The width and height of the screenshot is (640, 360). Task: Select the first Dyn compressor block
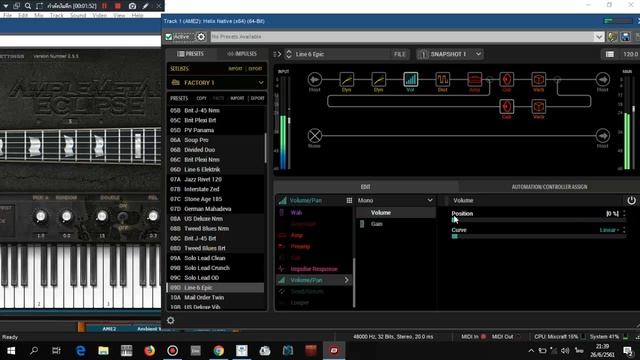point(347,79)
